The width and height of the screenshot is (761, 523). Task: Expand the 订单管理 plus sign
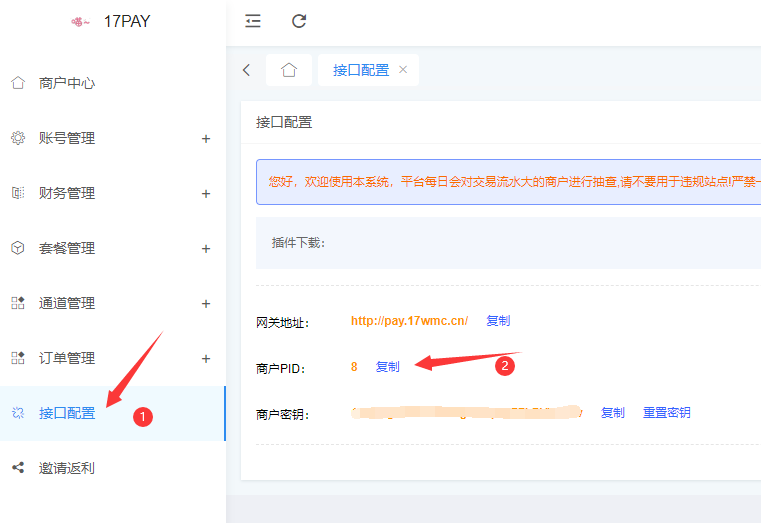tap(206, 359)
